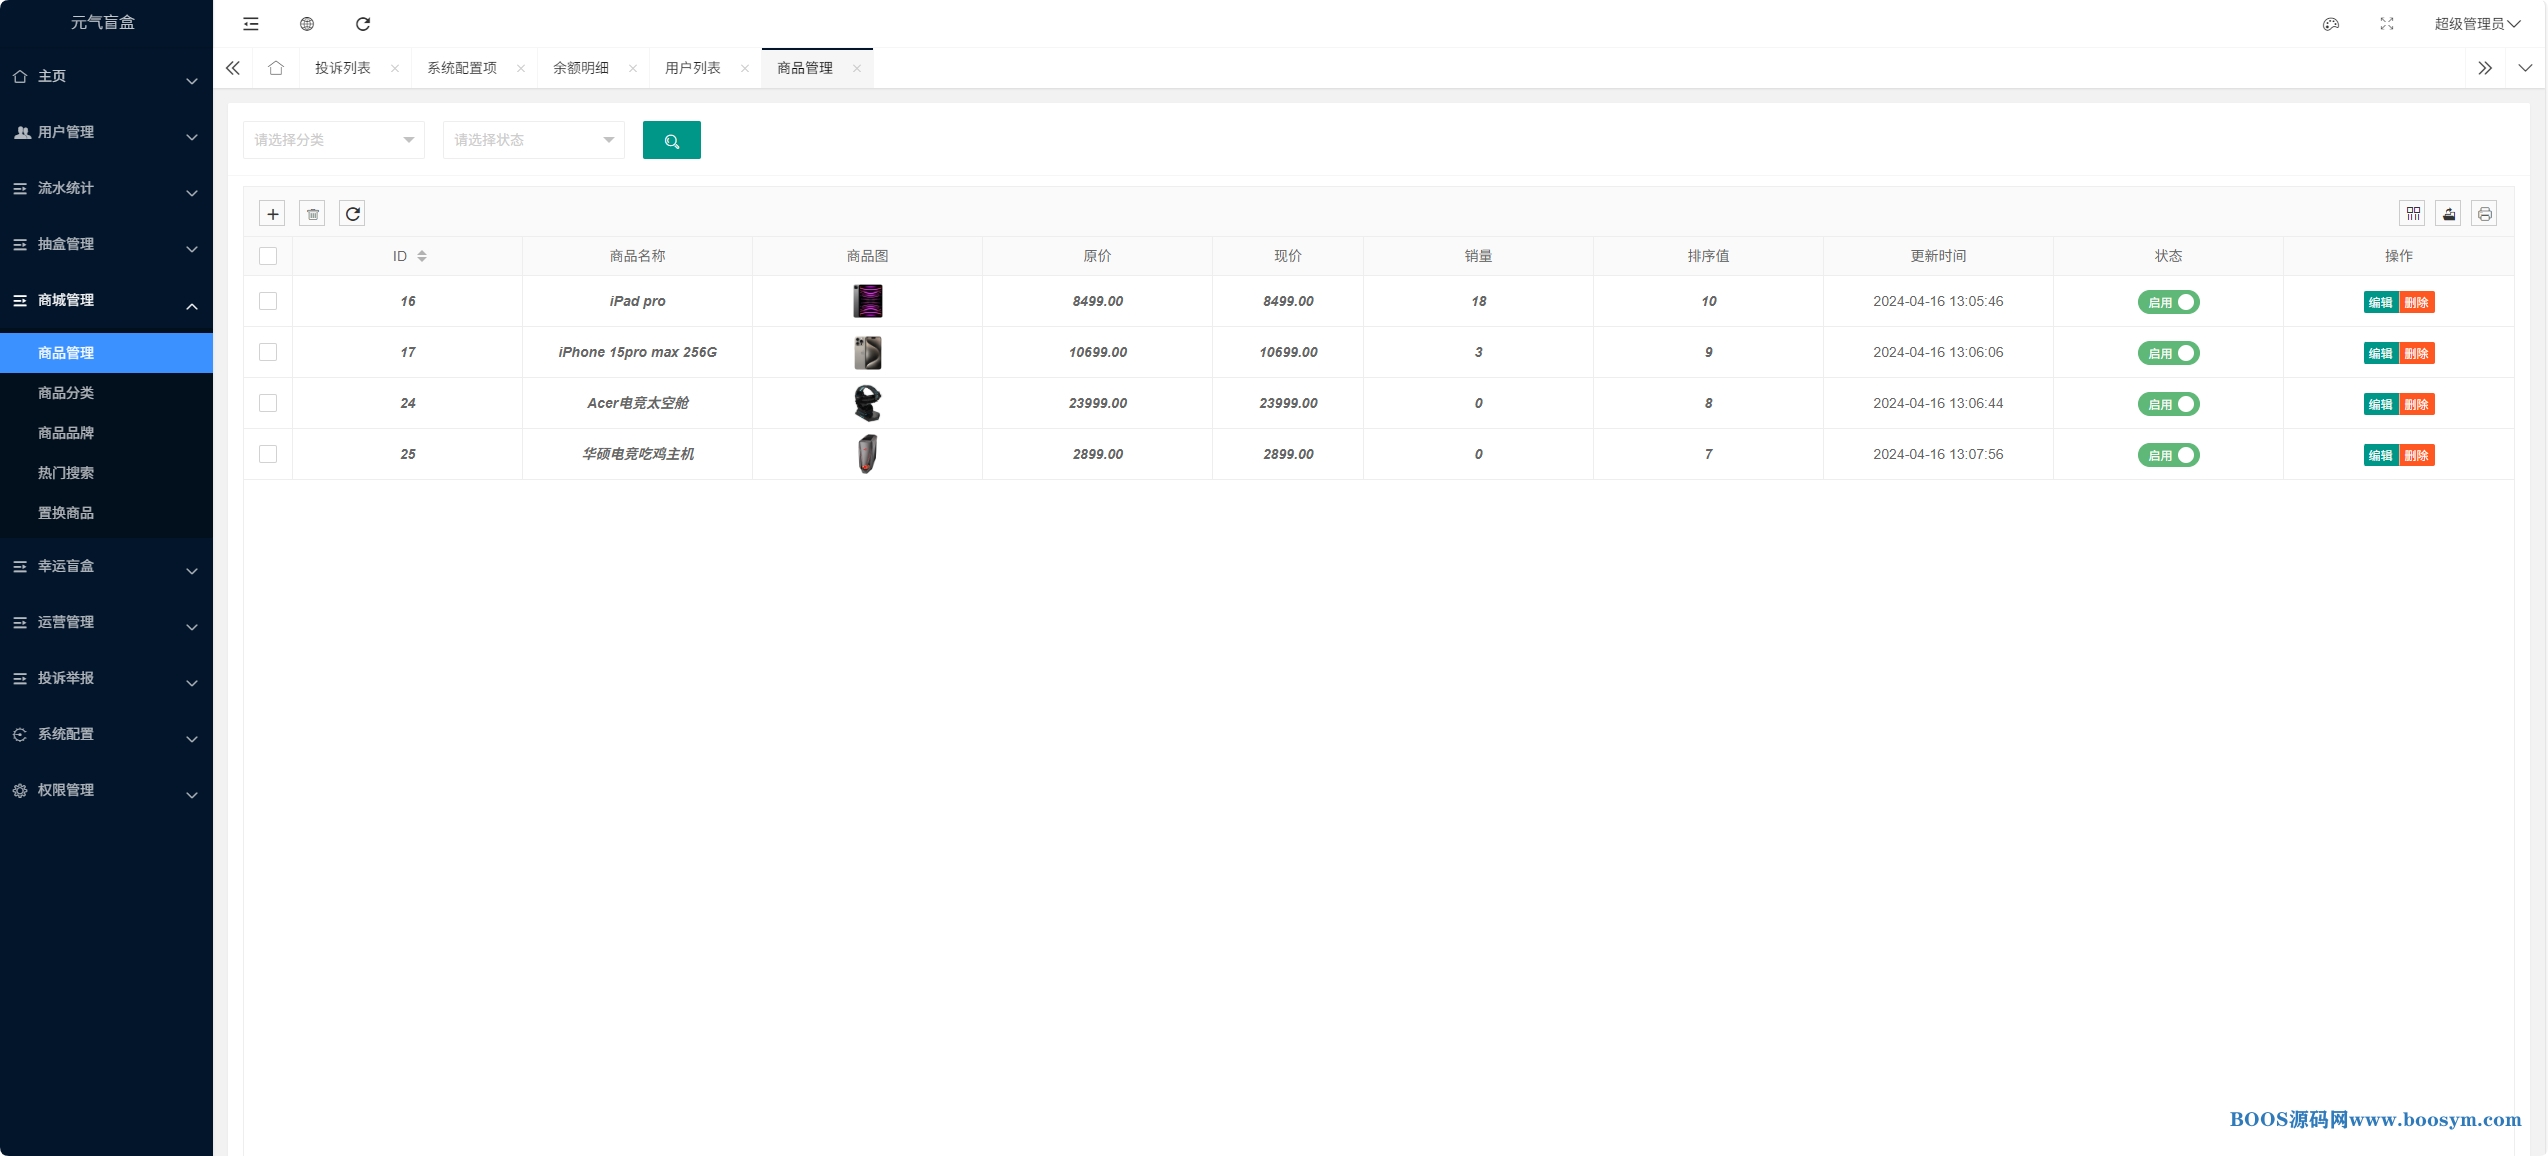Click 编辑 for Acer电竞太空舱
Image resolution: width=2548 pixels, height=1156 pixels.
click(2380, 404)
